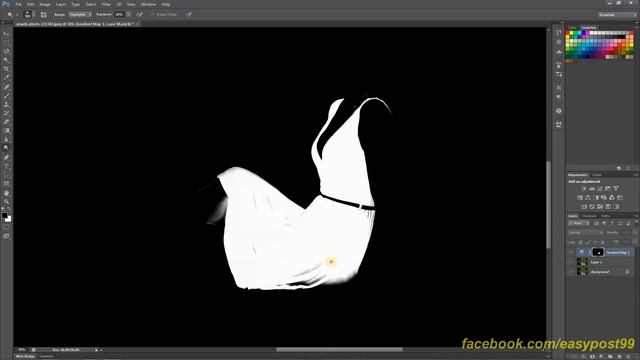Select the Pen tool
640x360 pixels.
[6, 158]
